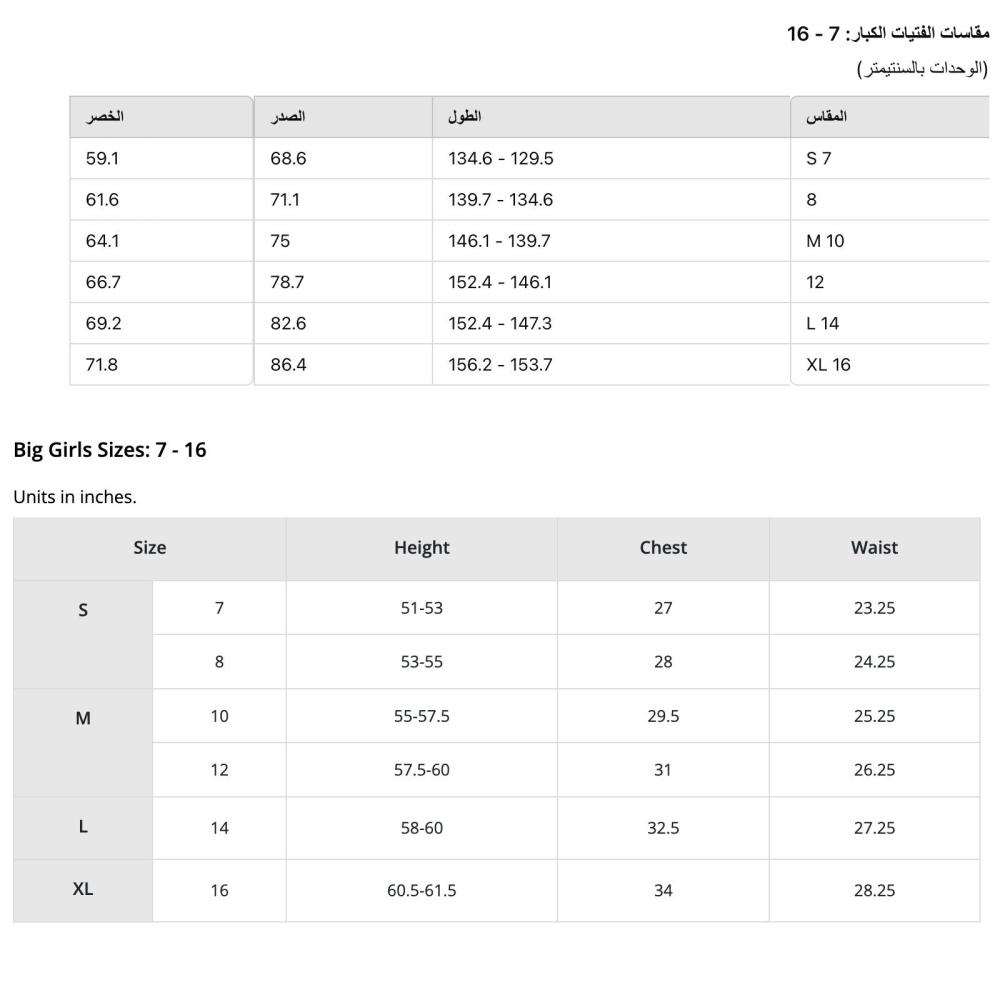
Task: Click the Size column header
Action: point(150,548)
